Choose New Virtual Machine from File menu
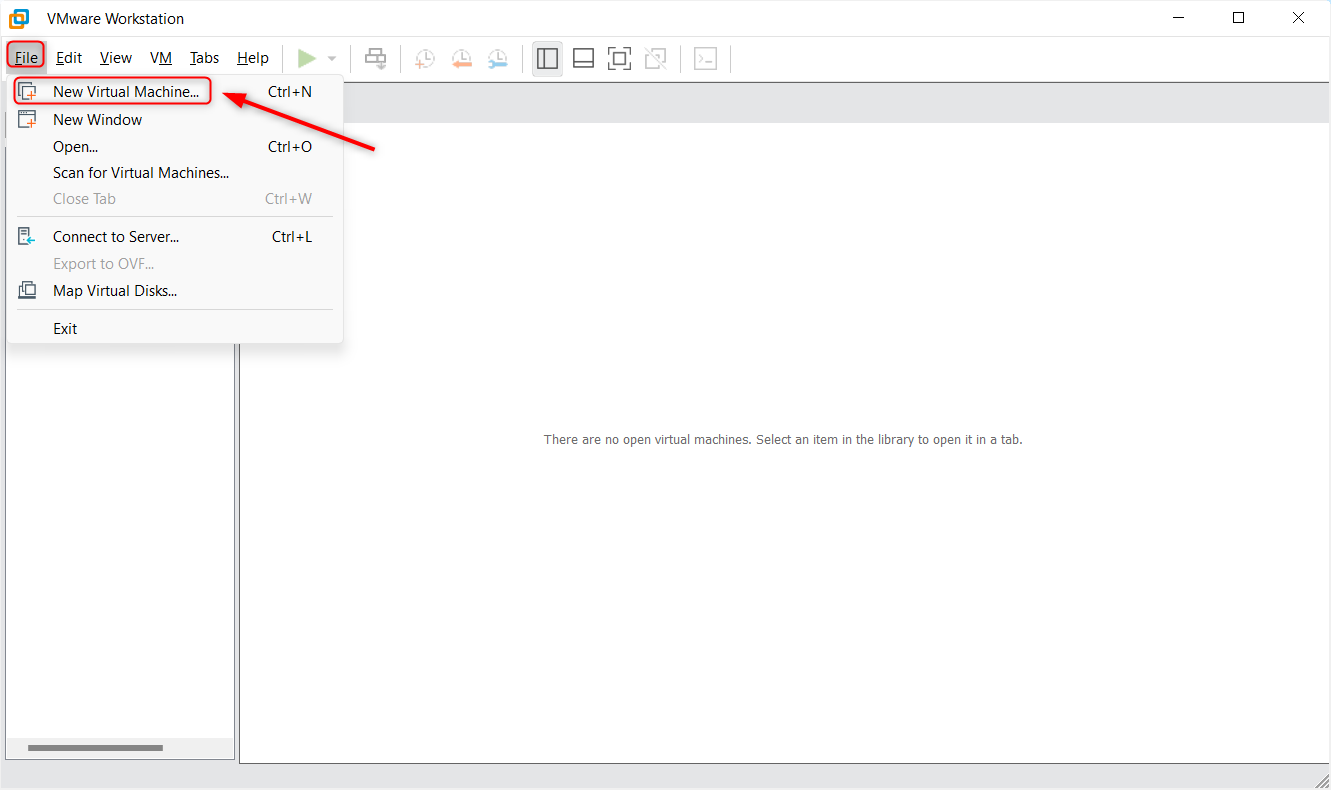Image resolution: width=1331 pixels, height=790 pixels. pos(175,91)
